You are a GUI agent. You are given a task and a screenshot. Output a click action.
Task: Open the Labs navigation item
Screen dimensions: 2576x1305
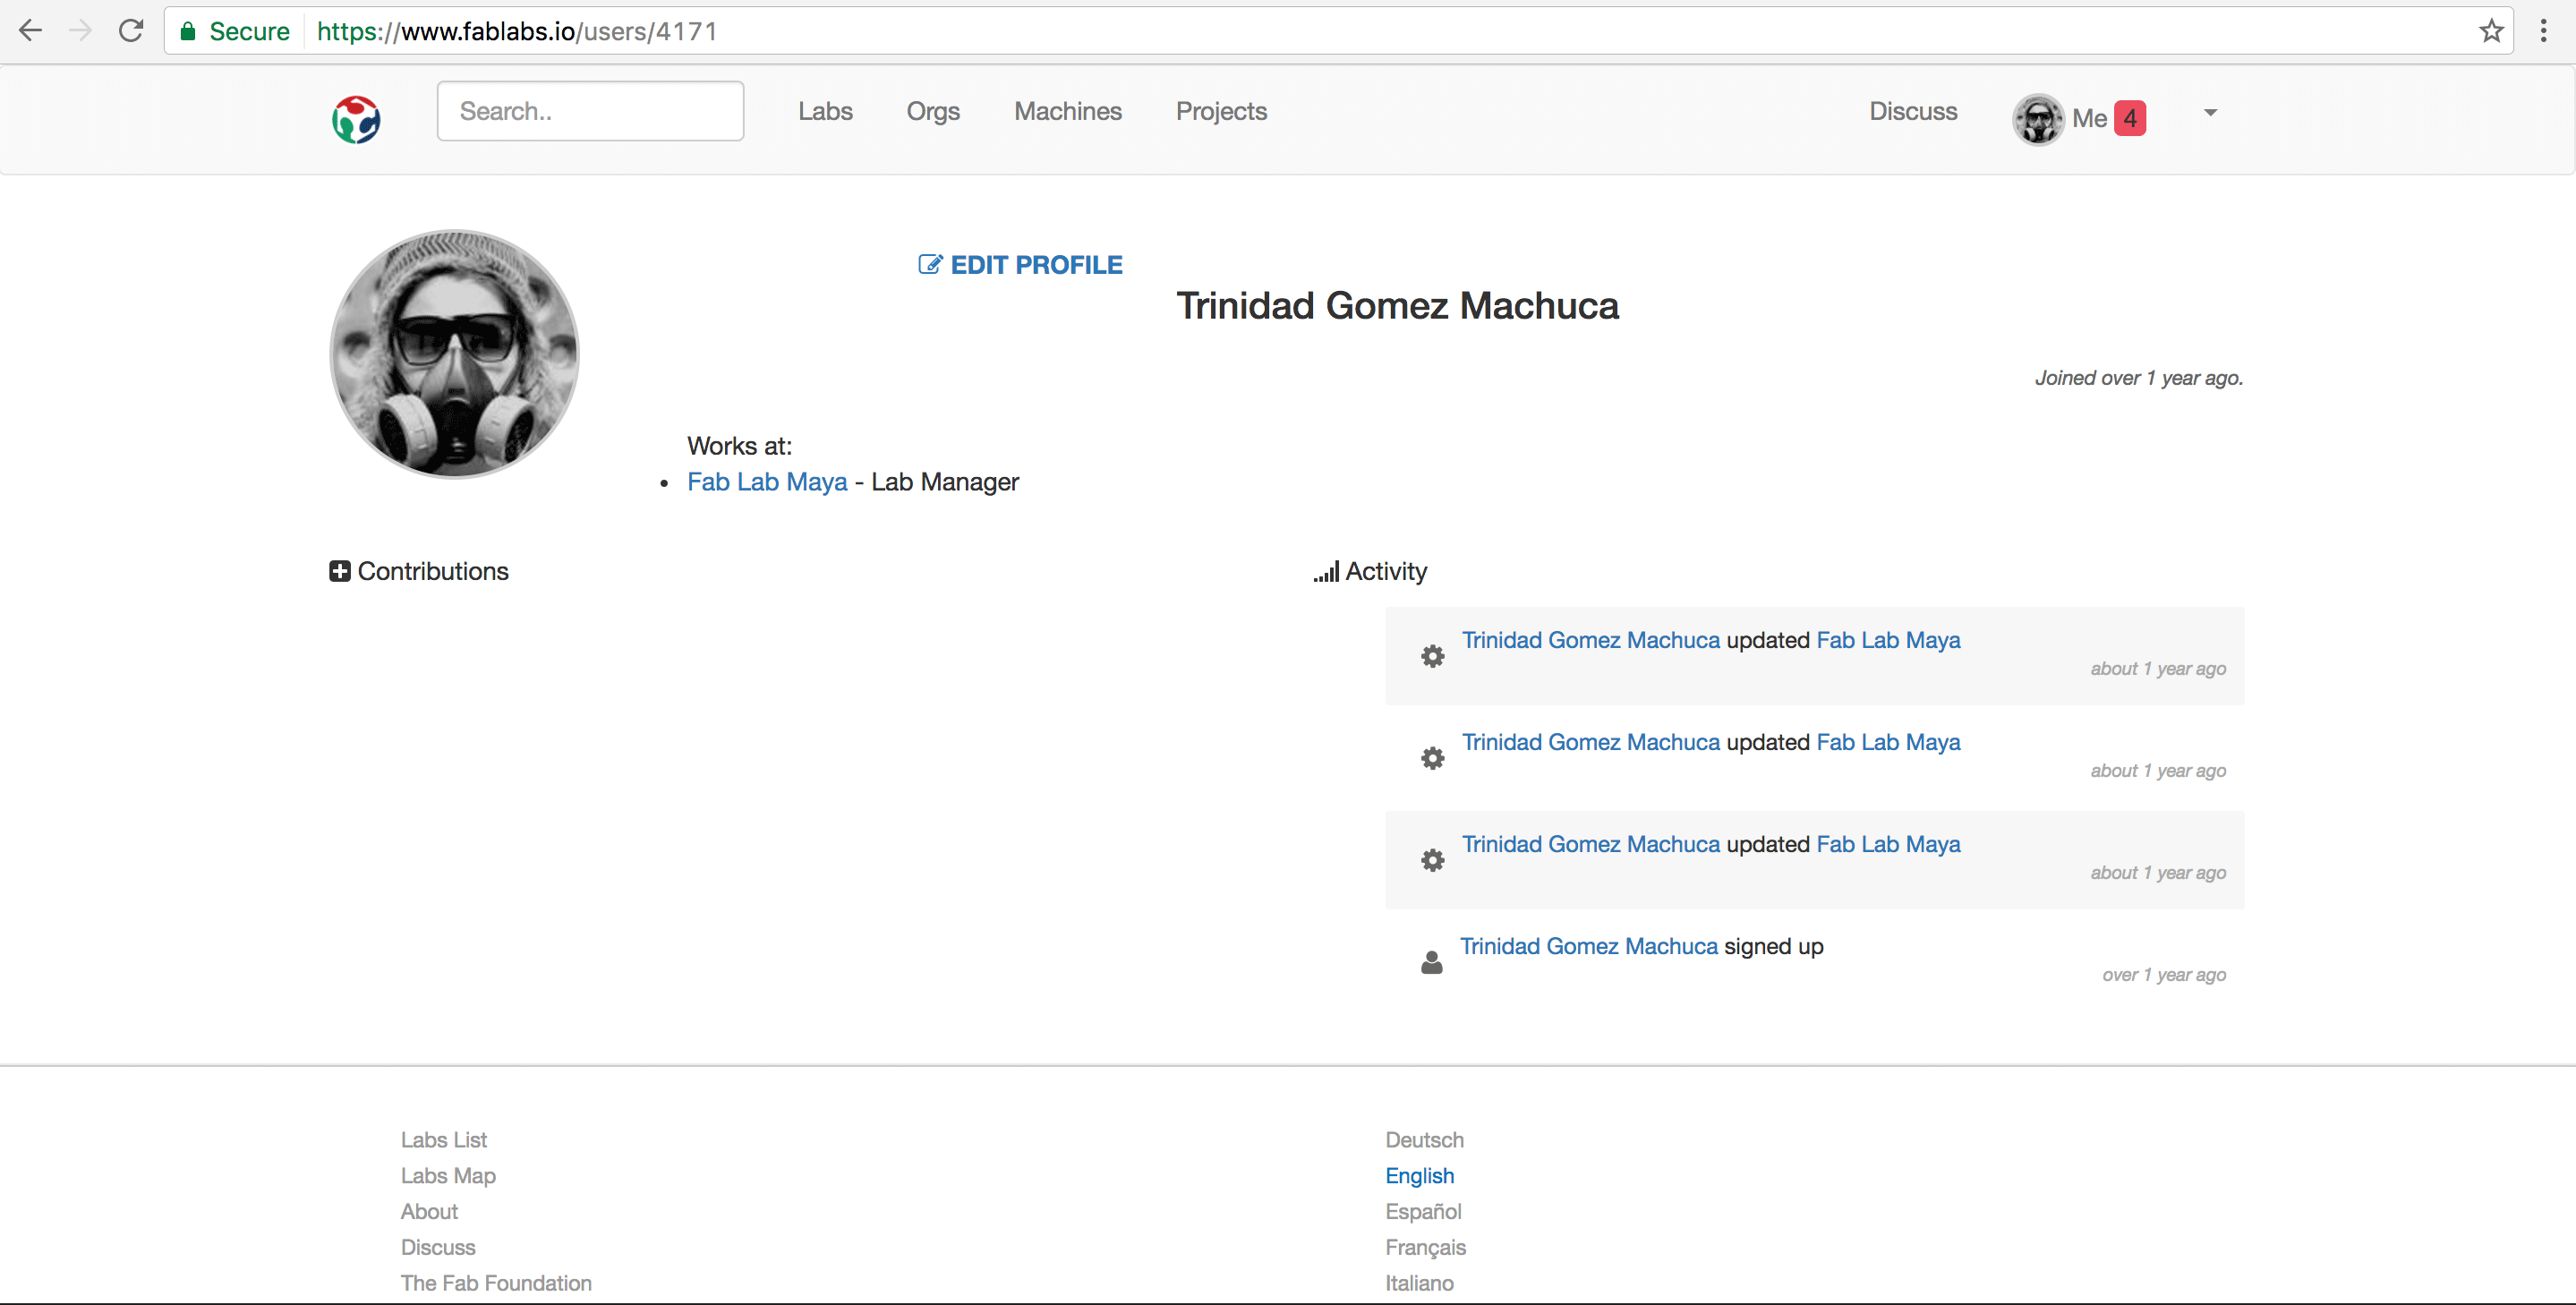825,111
